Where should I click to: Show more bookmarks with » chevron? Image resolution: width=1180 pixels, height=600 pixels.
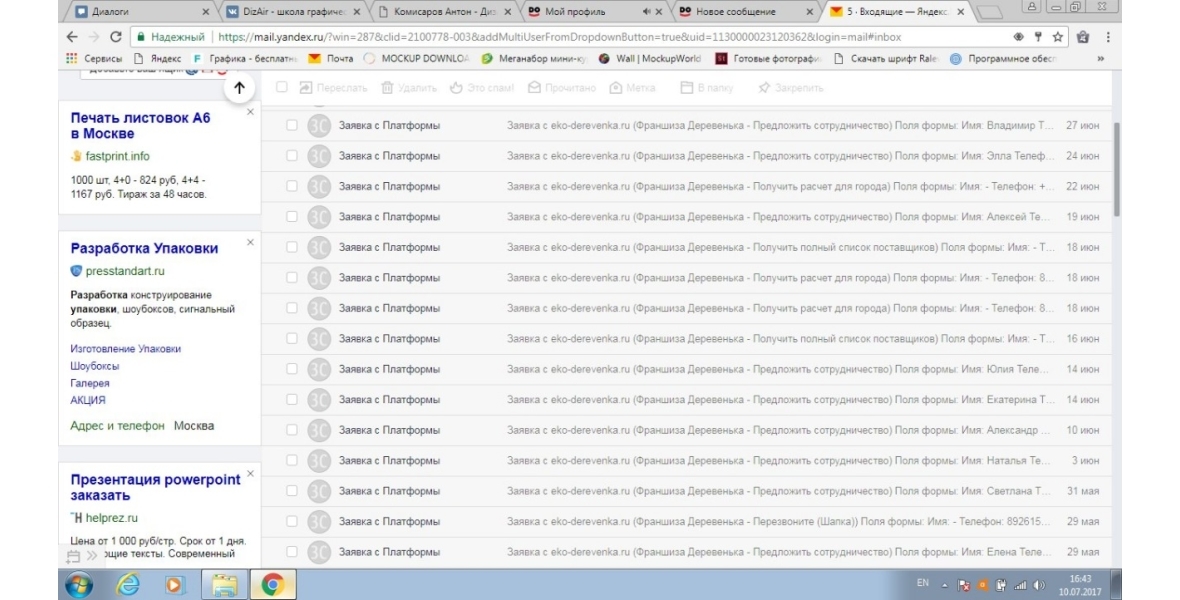pos(1100,58)
